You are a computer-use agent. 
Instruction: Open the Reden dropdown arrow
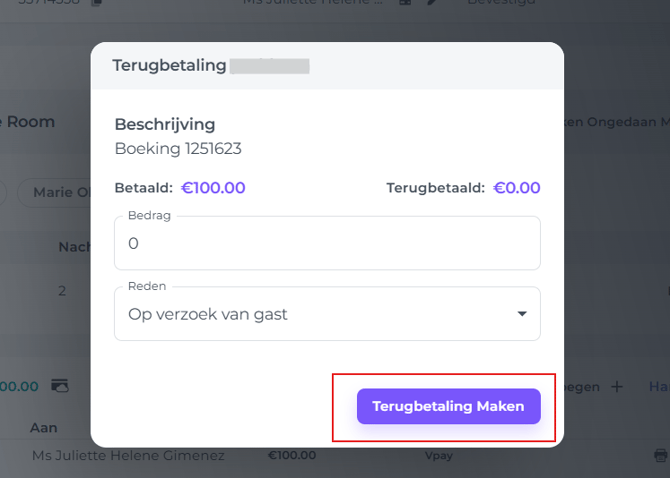[521, 314]
